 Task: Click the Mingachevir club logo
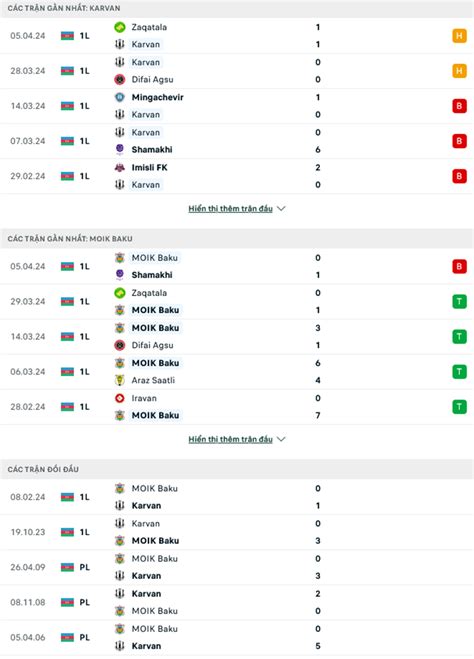point(120,98)
